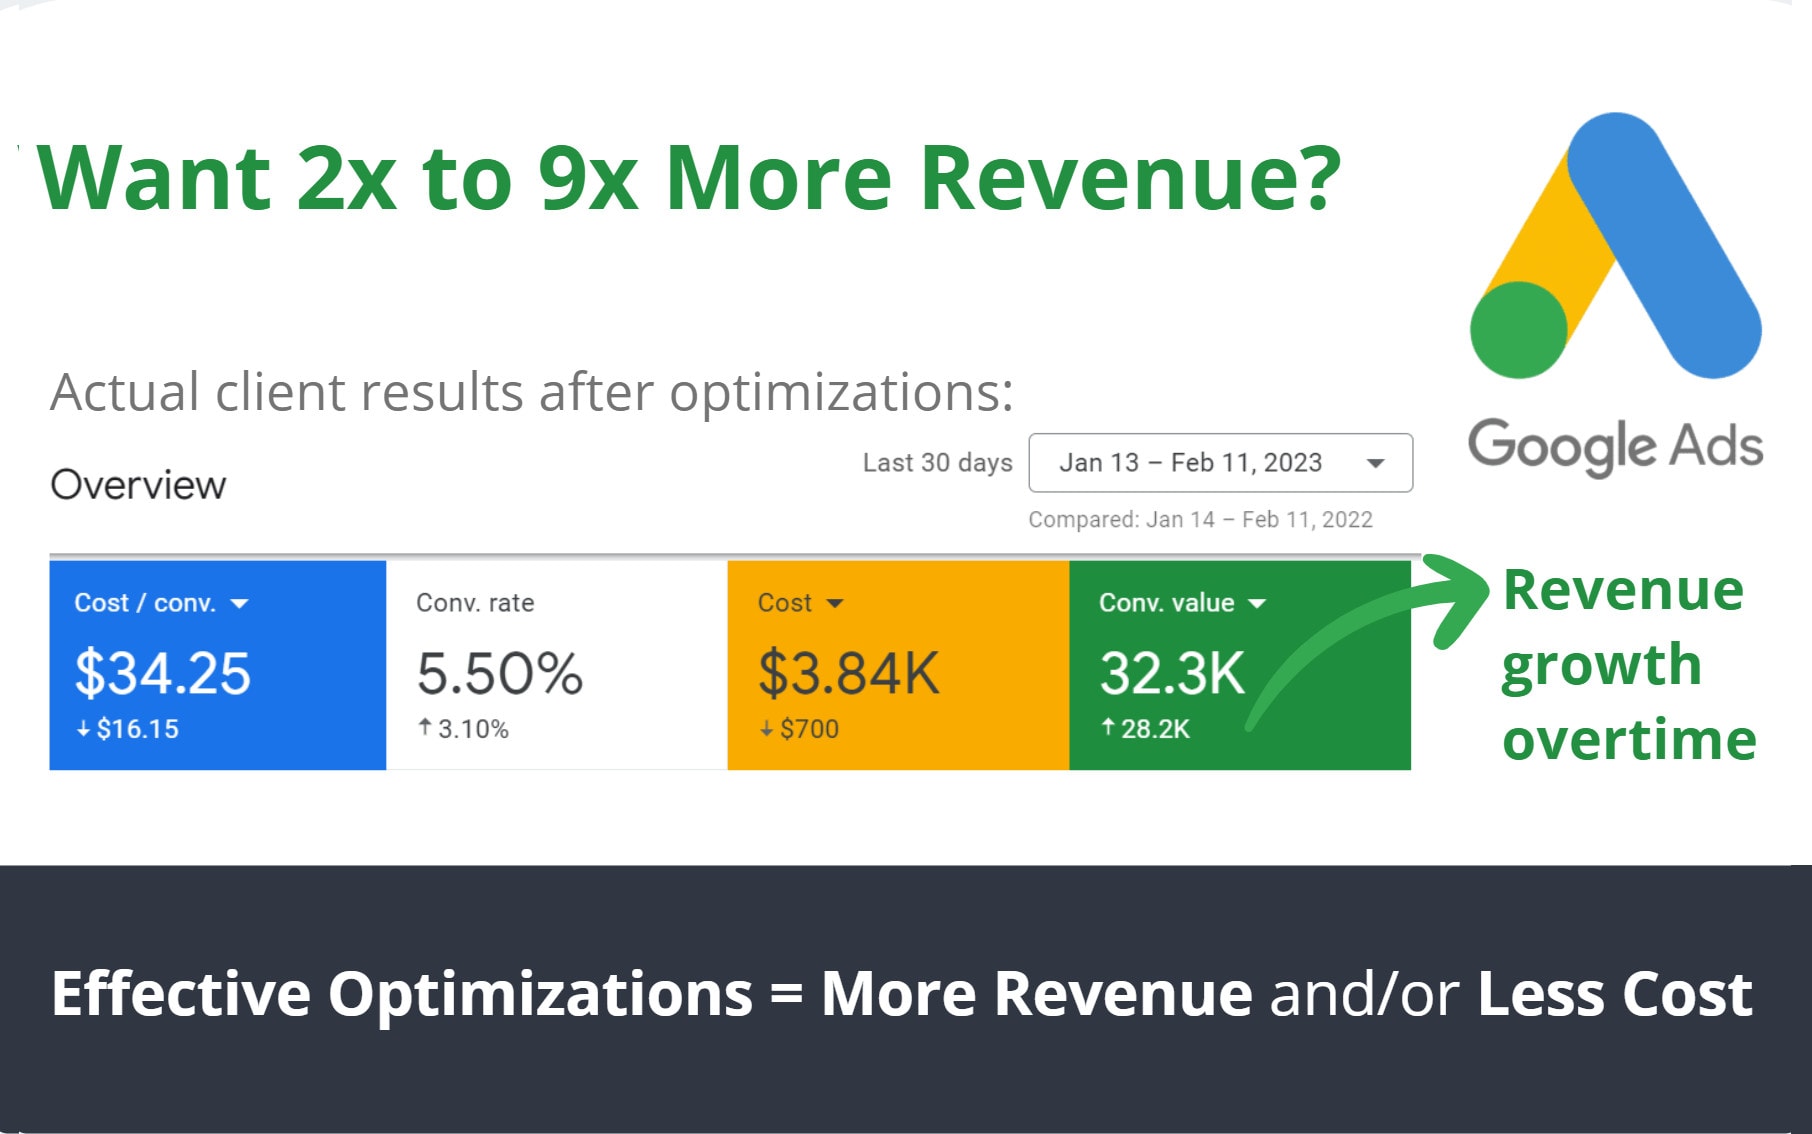
Task: Click the Want 2x to 9x More Revenue headline
Action: point(690,178)
